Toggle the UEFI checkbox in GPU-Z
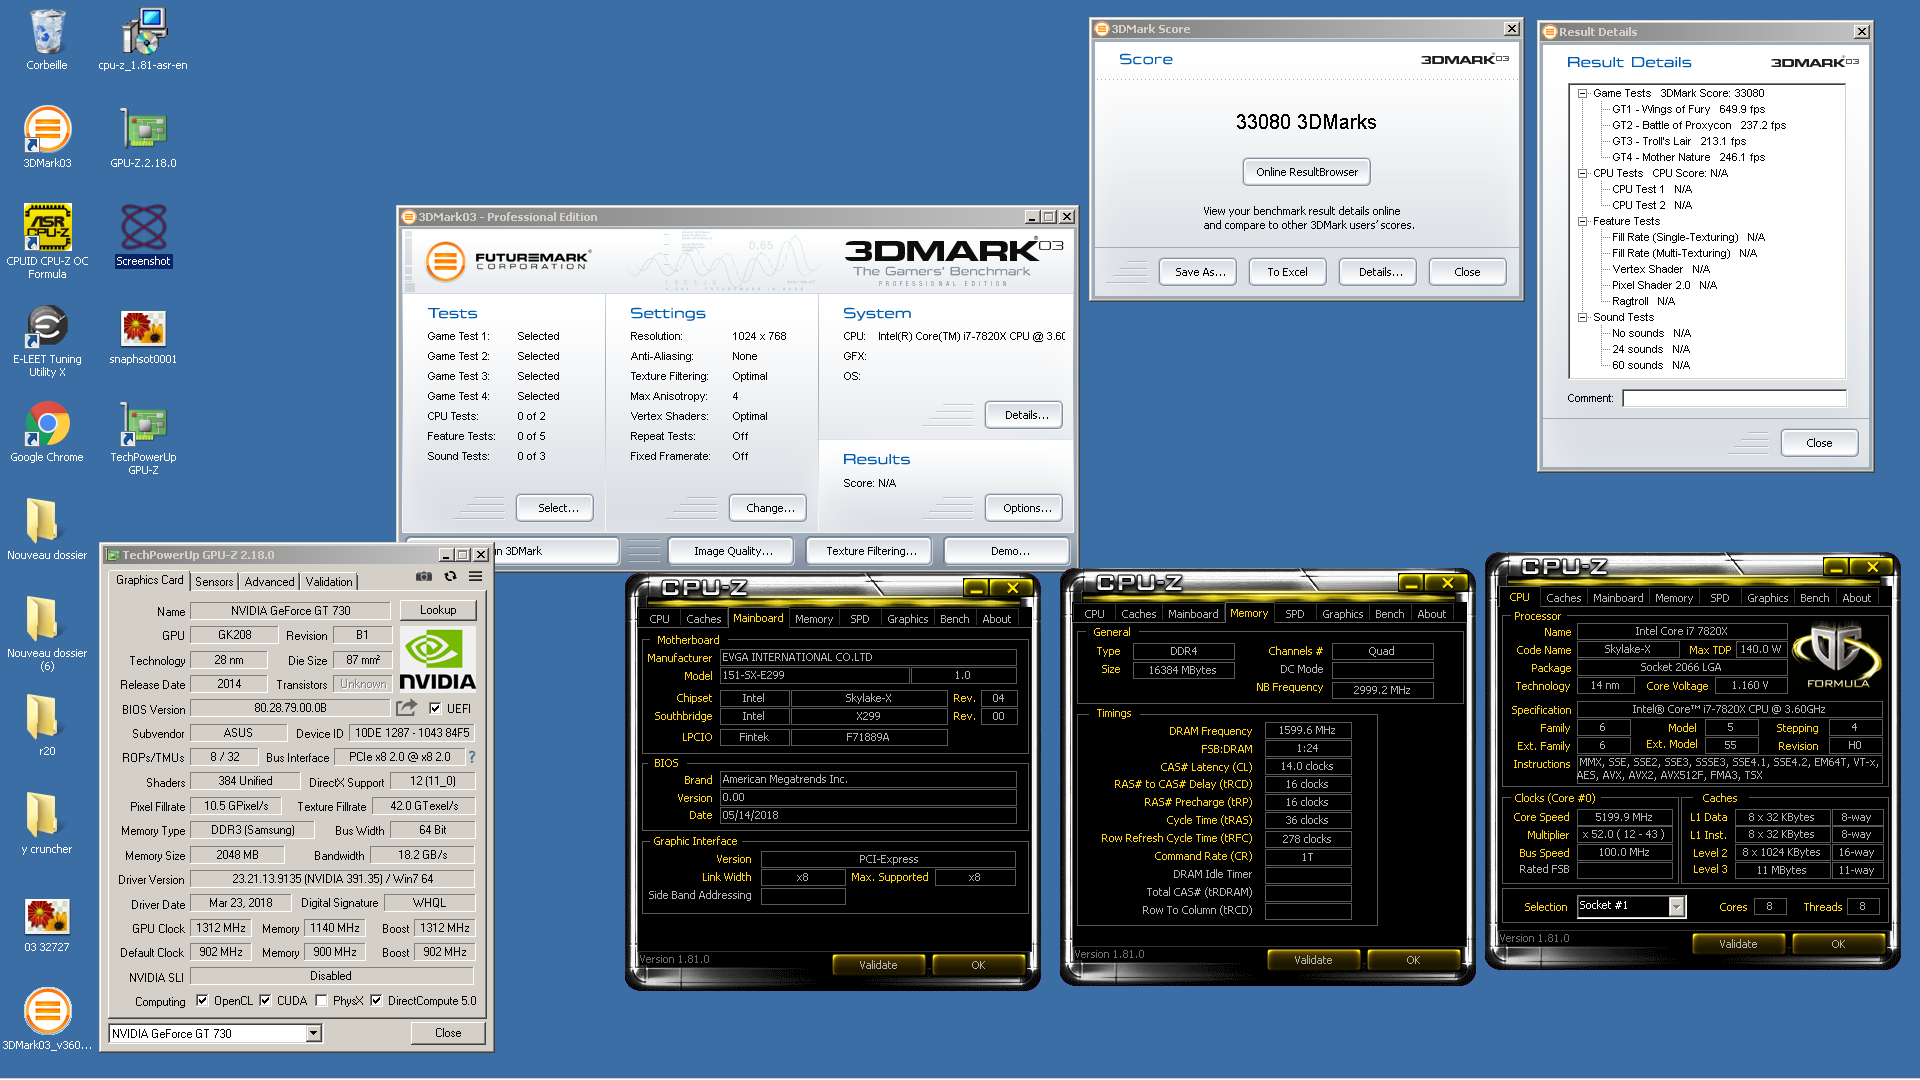Viewport: 1920px width, 1080px height. click(435, 708)
